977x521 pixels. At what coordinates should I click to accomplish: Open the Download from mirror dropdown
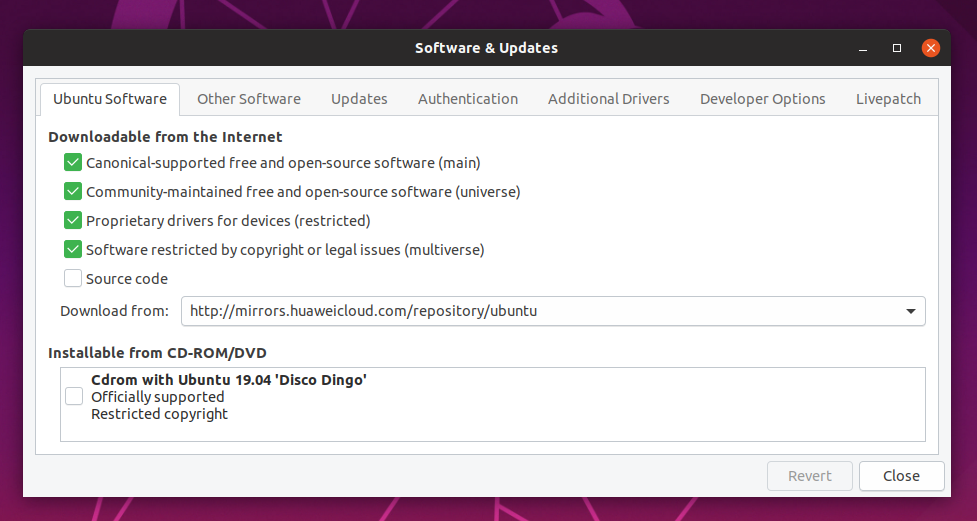click(553, 311)
